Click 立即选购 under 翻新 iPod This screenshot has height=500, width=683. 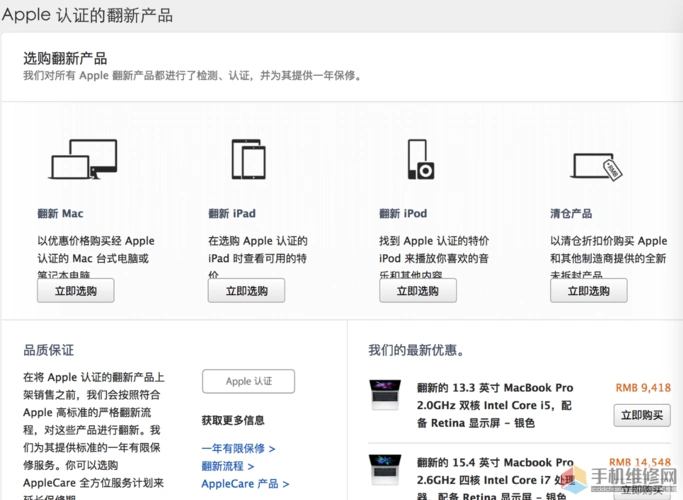coord(418,291)
